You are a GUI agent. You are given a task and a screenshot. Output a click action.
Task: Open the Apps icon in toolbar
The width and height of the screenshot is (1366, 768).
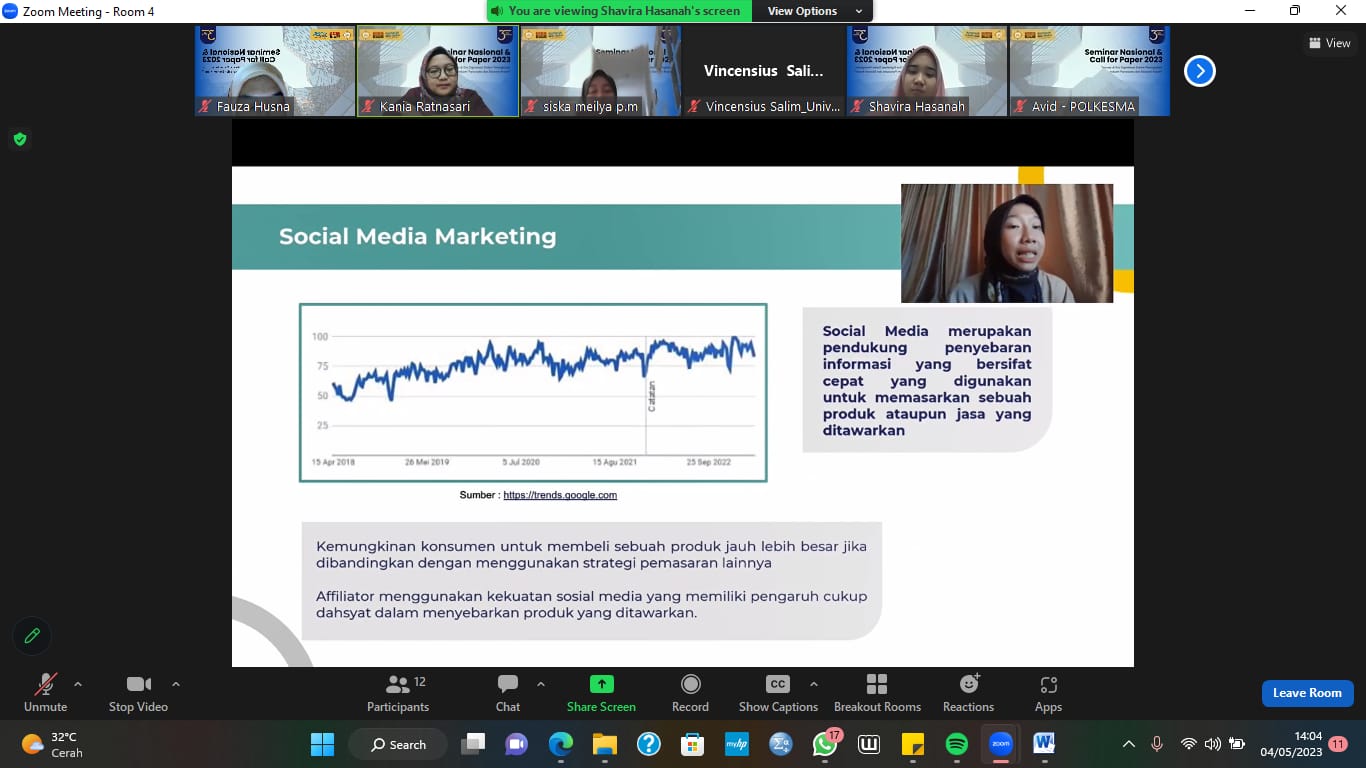[1048, 684]
